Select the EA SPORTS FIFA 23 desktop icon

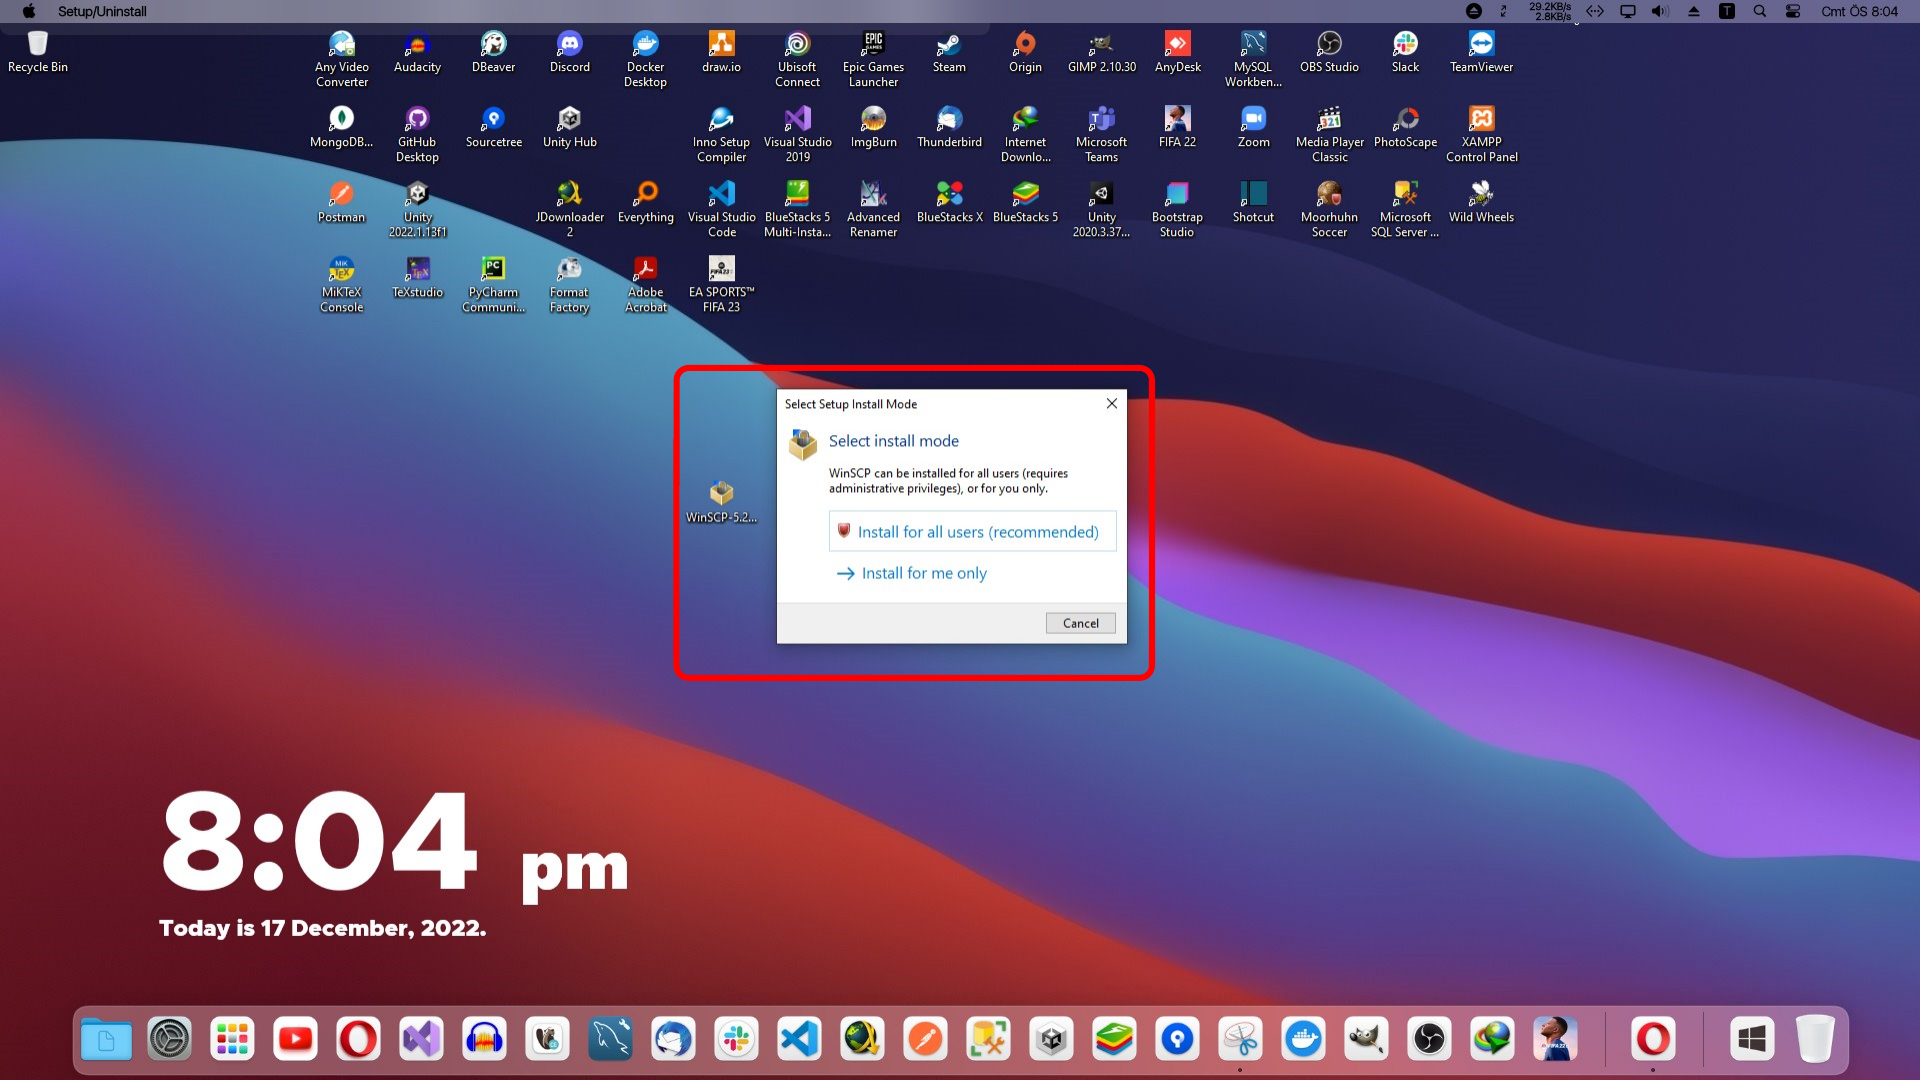coord(722,284)
